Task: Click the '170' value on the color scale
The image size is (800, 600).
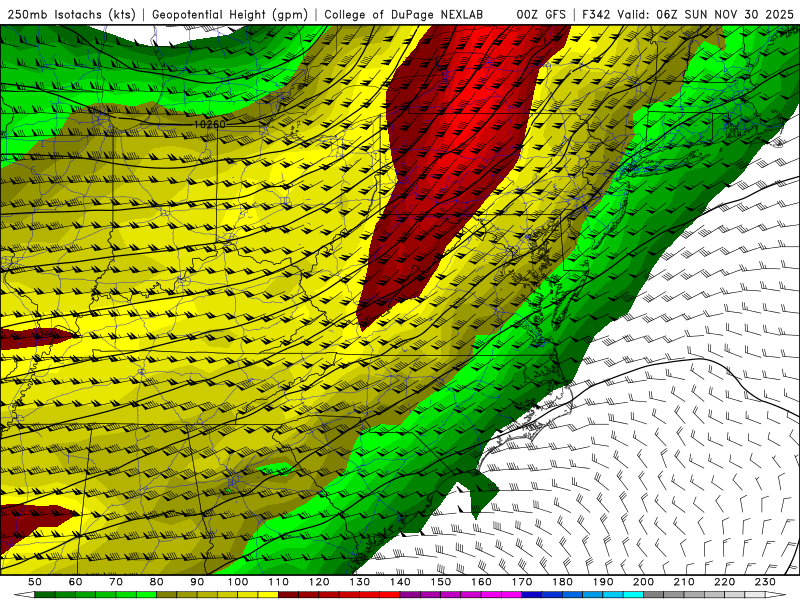Action: click(x=522, y=582)
